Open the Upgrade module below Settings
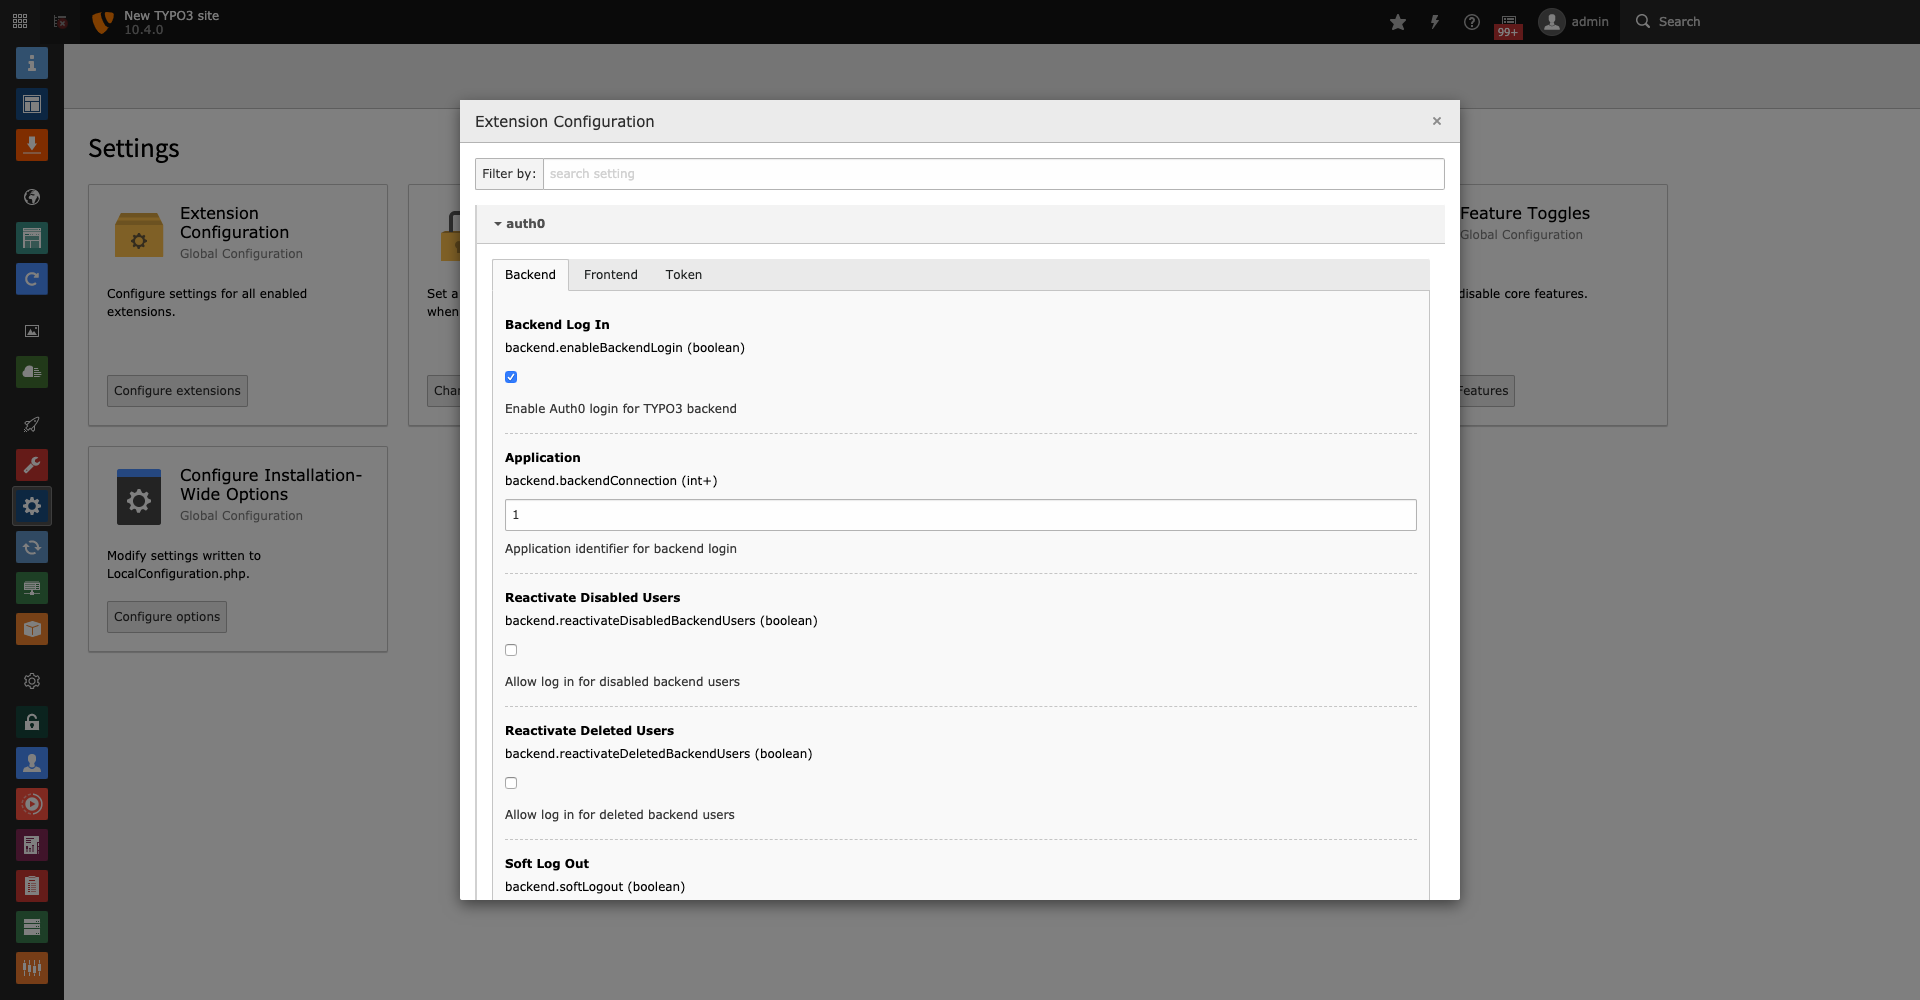Viewport: 1920px width, 1000px height. pos(31,547)
